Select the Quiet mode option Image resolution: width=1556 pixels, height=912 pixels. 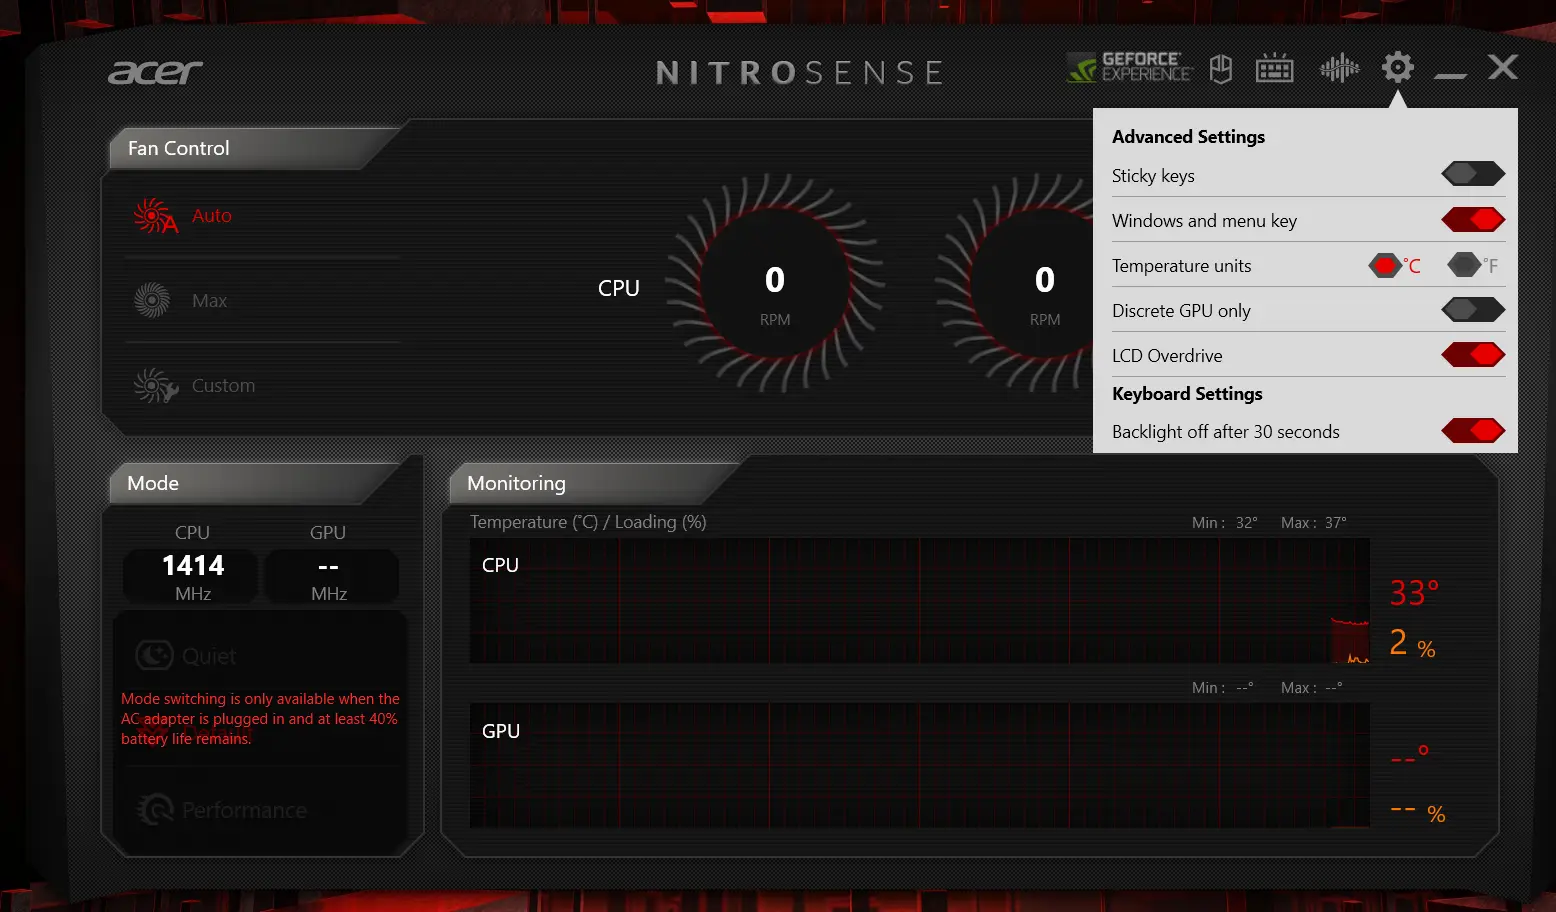pos(187,656)
